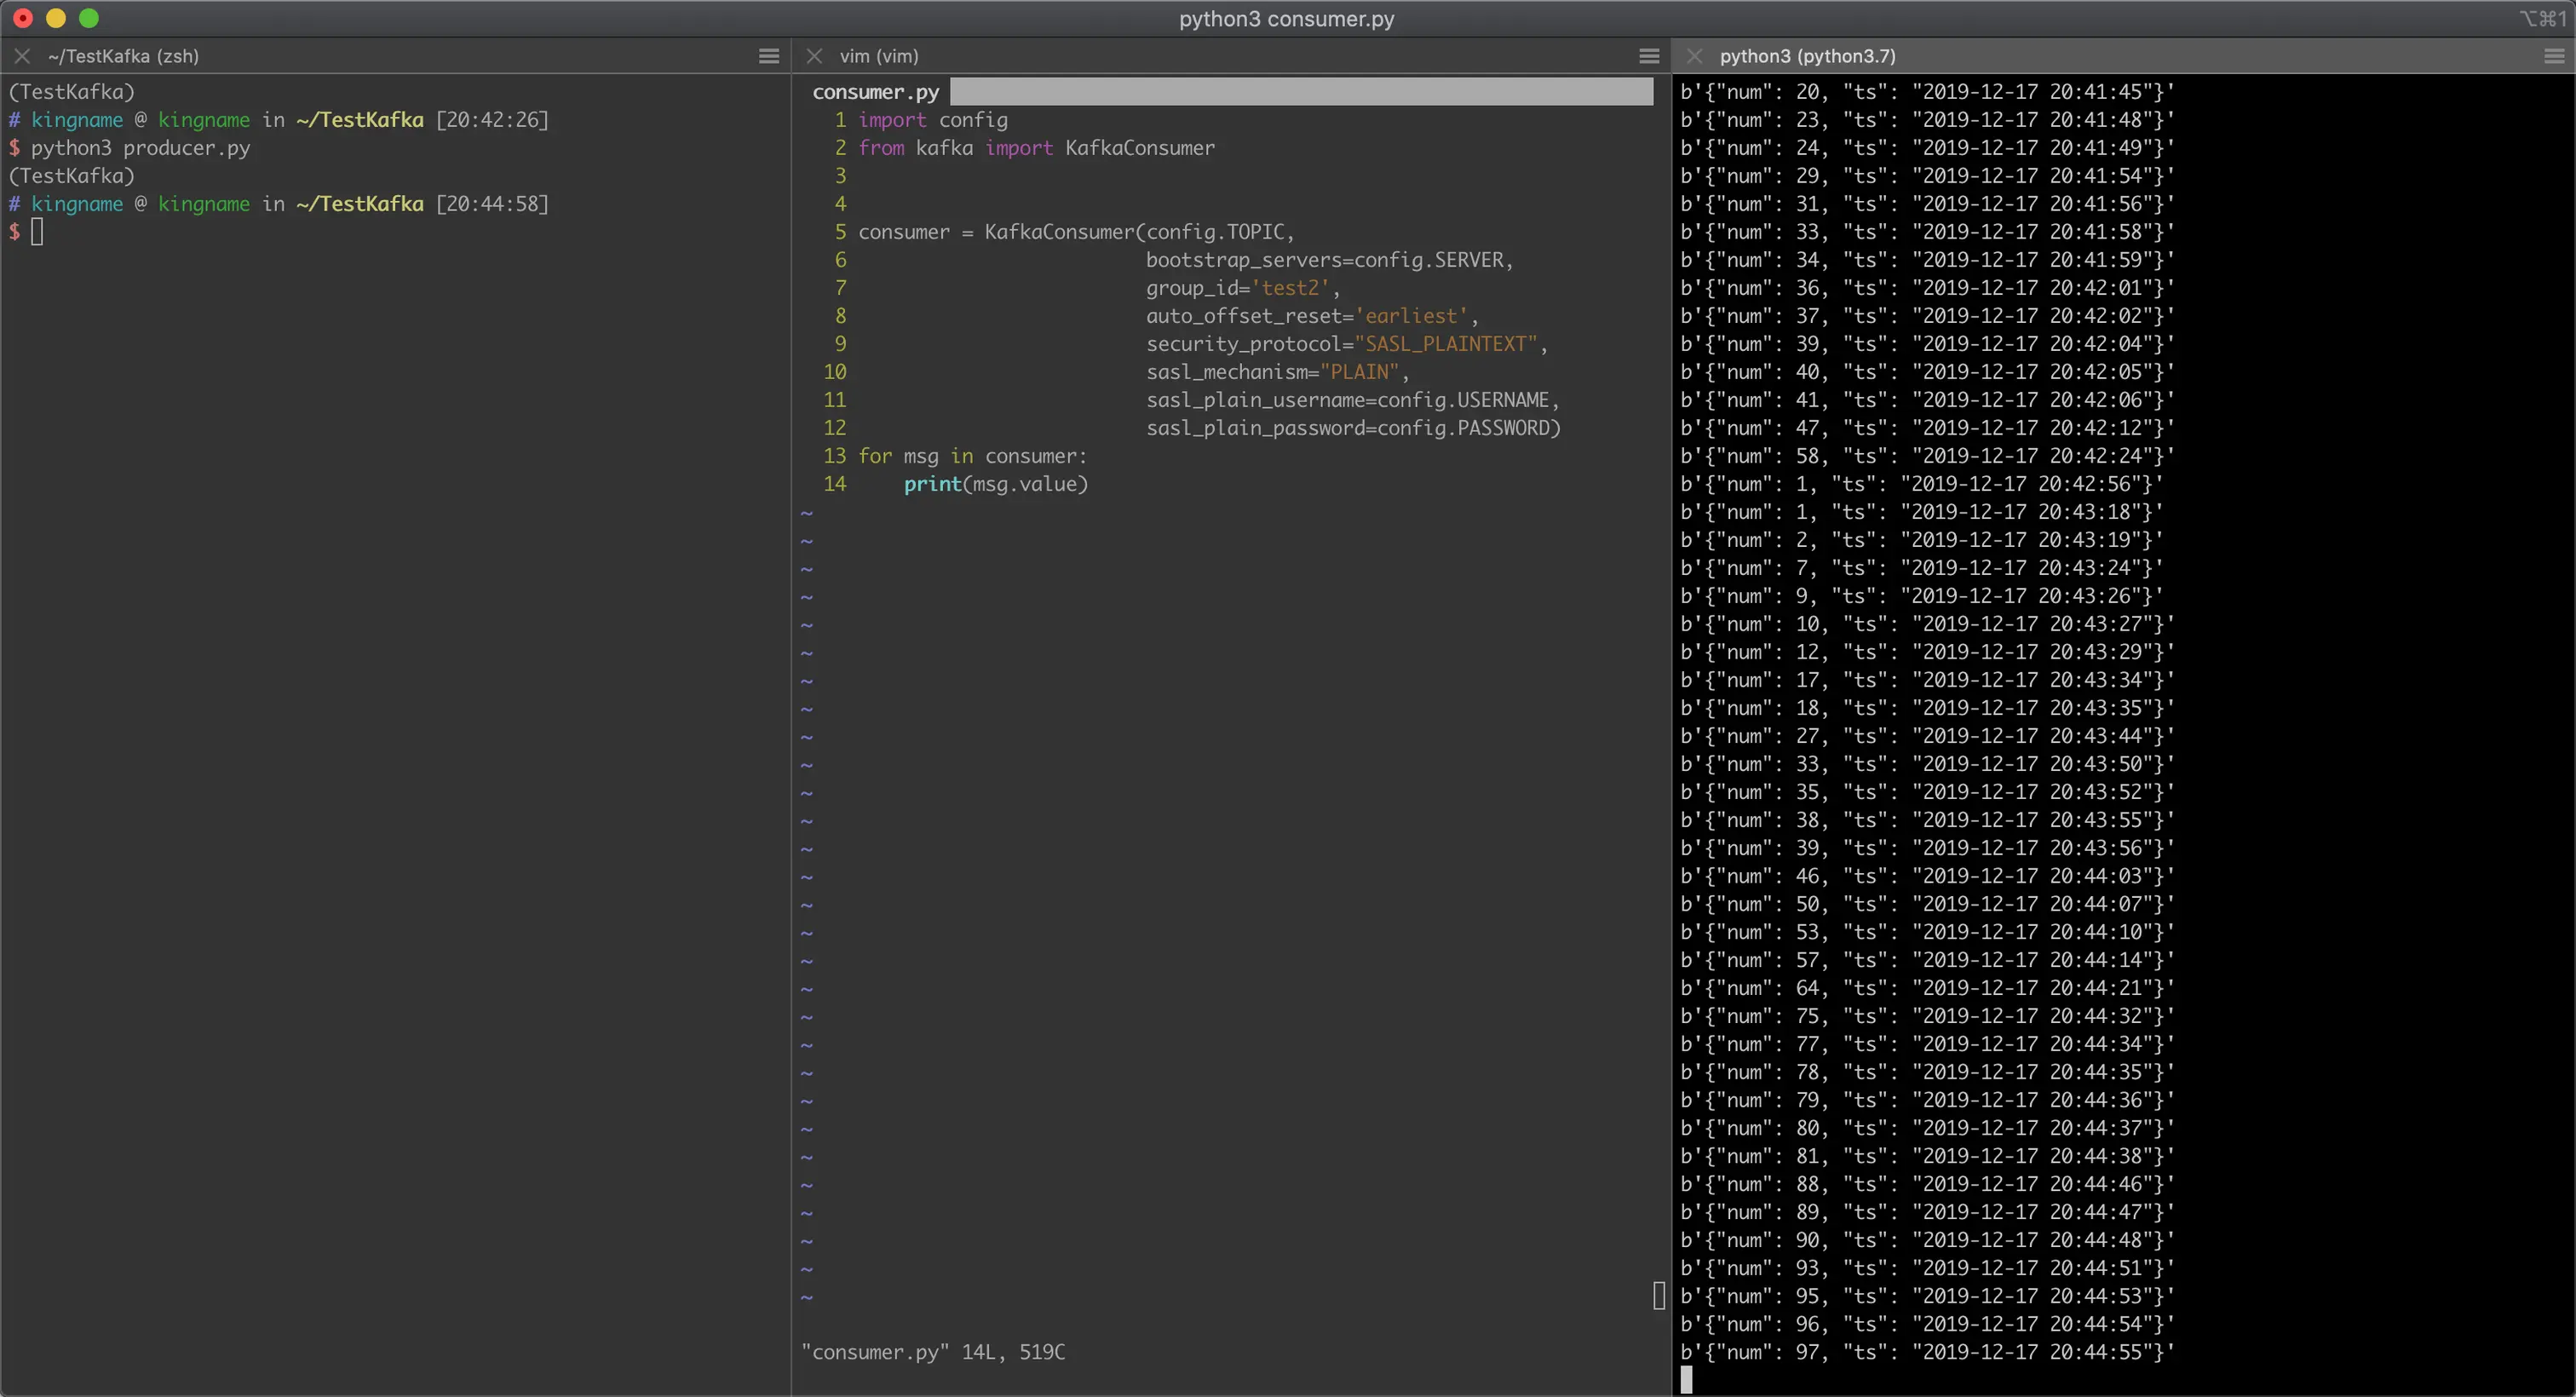Close the python3 (python3.7) pane
Image resolution: width=2576 pixels, height=1397 pixels.
click(1694, 56)
